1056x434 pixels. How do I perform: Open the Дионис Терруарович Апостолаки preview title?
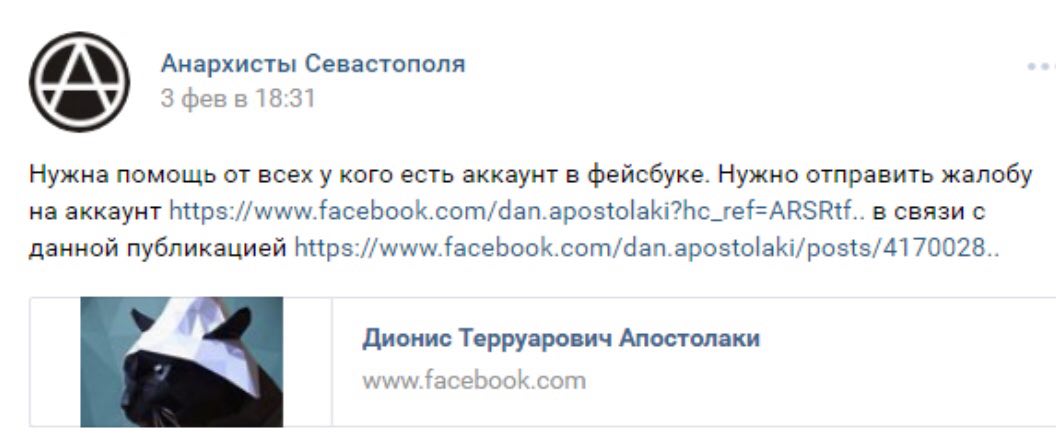[561, 338]
